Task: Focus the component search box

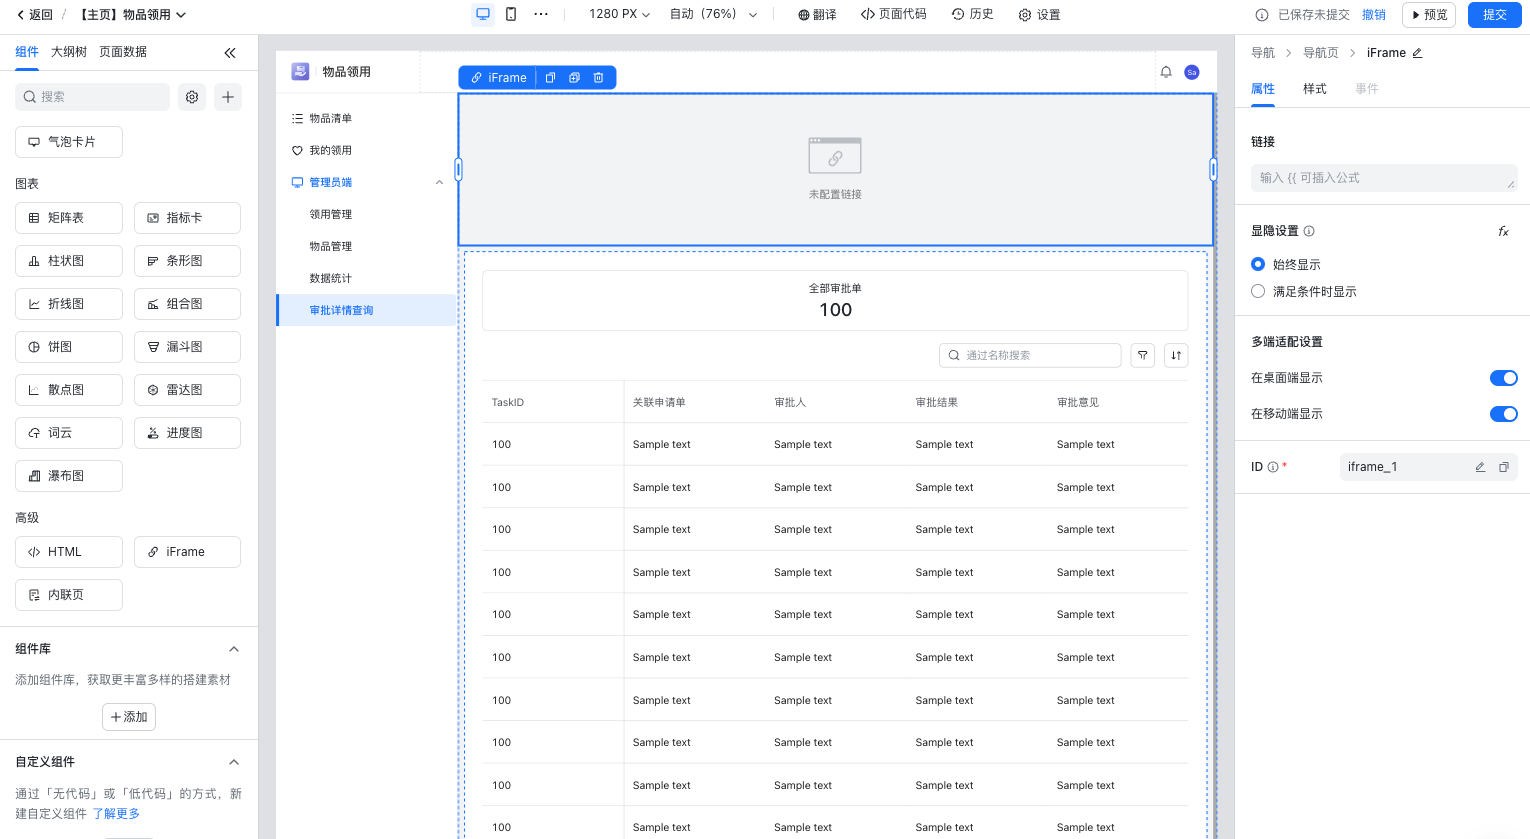Action: tap(93, 97)
